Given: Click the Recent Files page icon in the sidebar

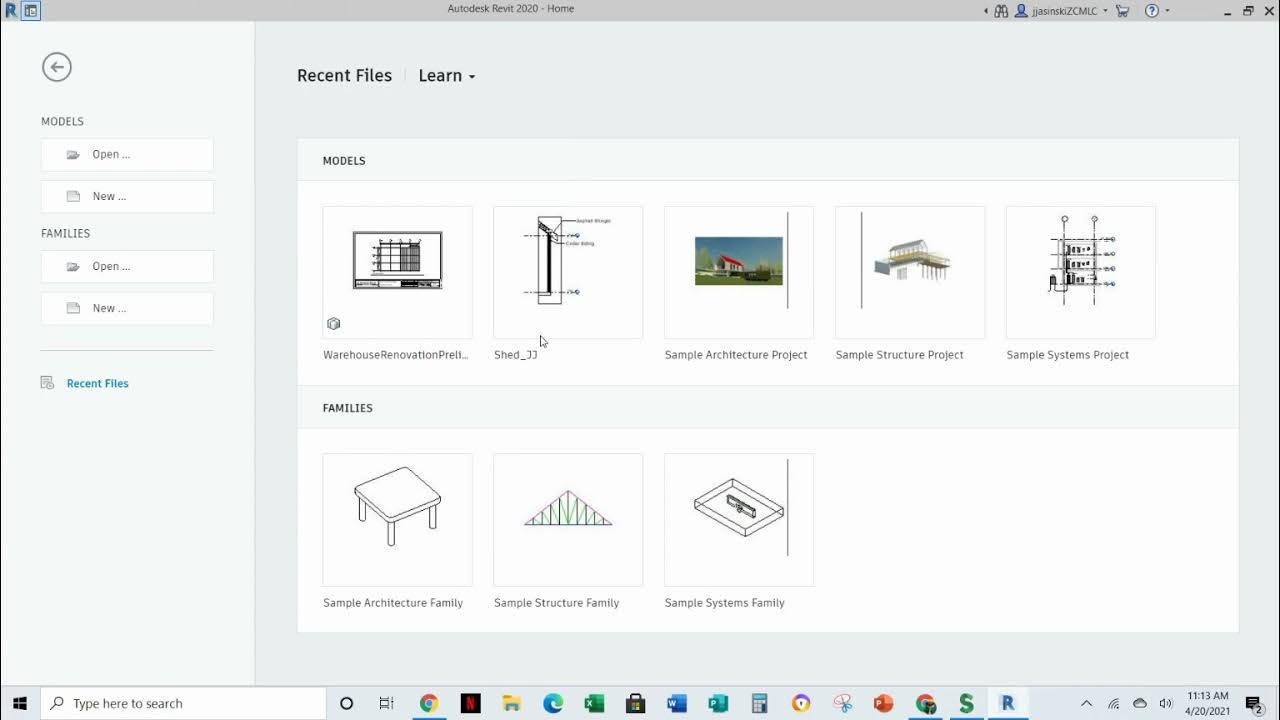Looking at the screenshot, I should (x=47, y=383).
